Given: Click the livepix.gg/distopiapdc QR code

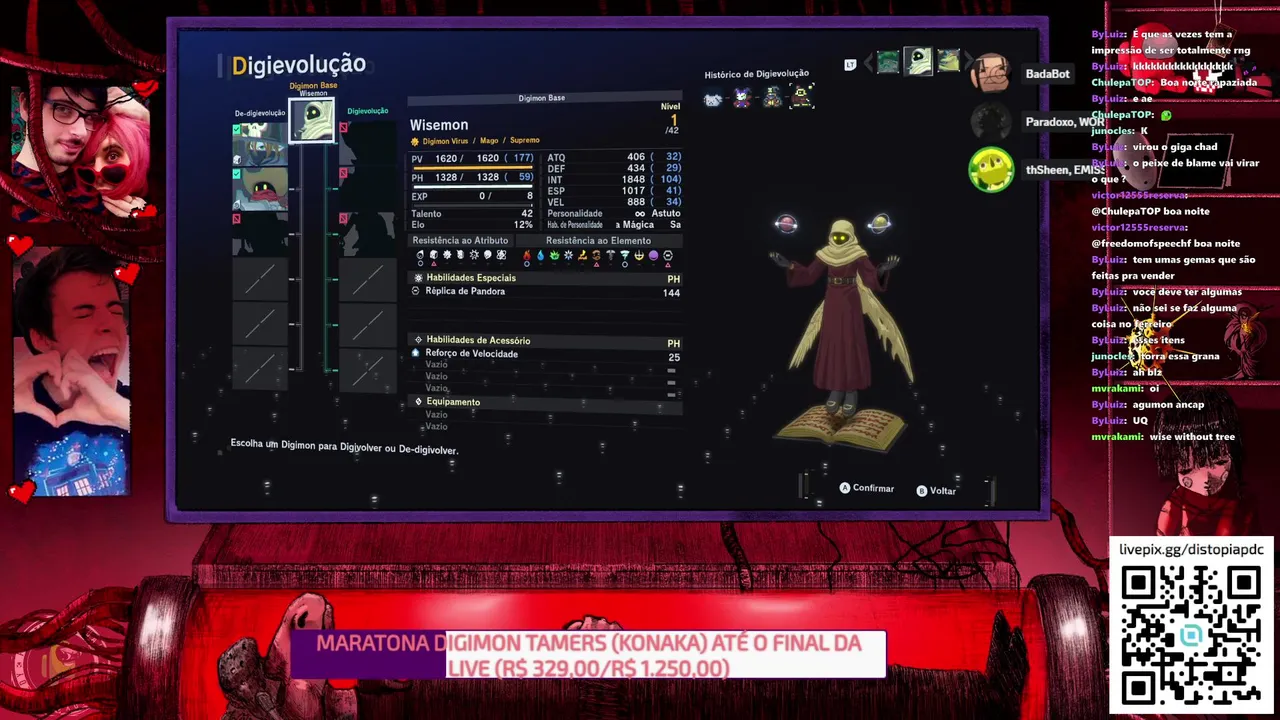Looking at the screenshot, I should (x=1190, y=635).
